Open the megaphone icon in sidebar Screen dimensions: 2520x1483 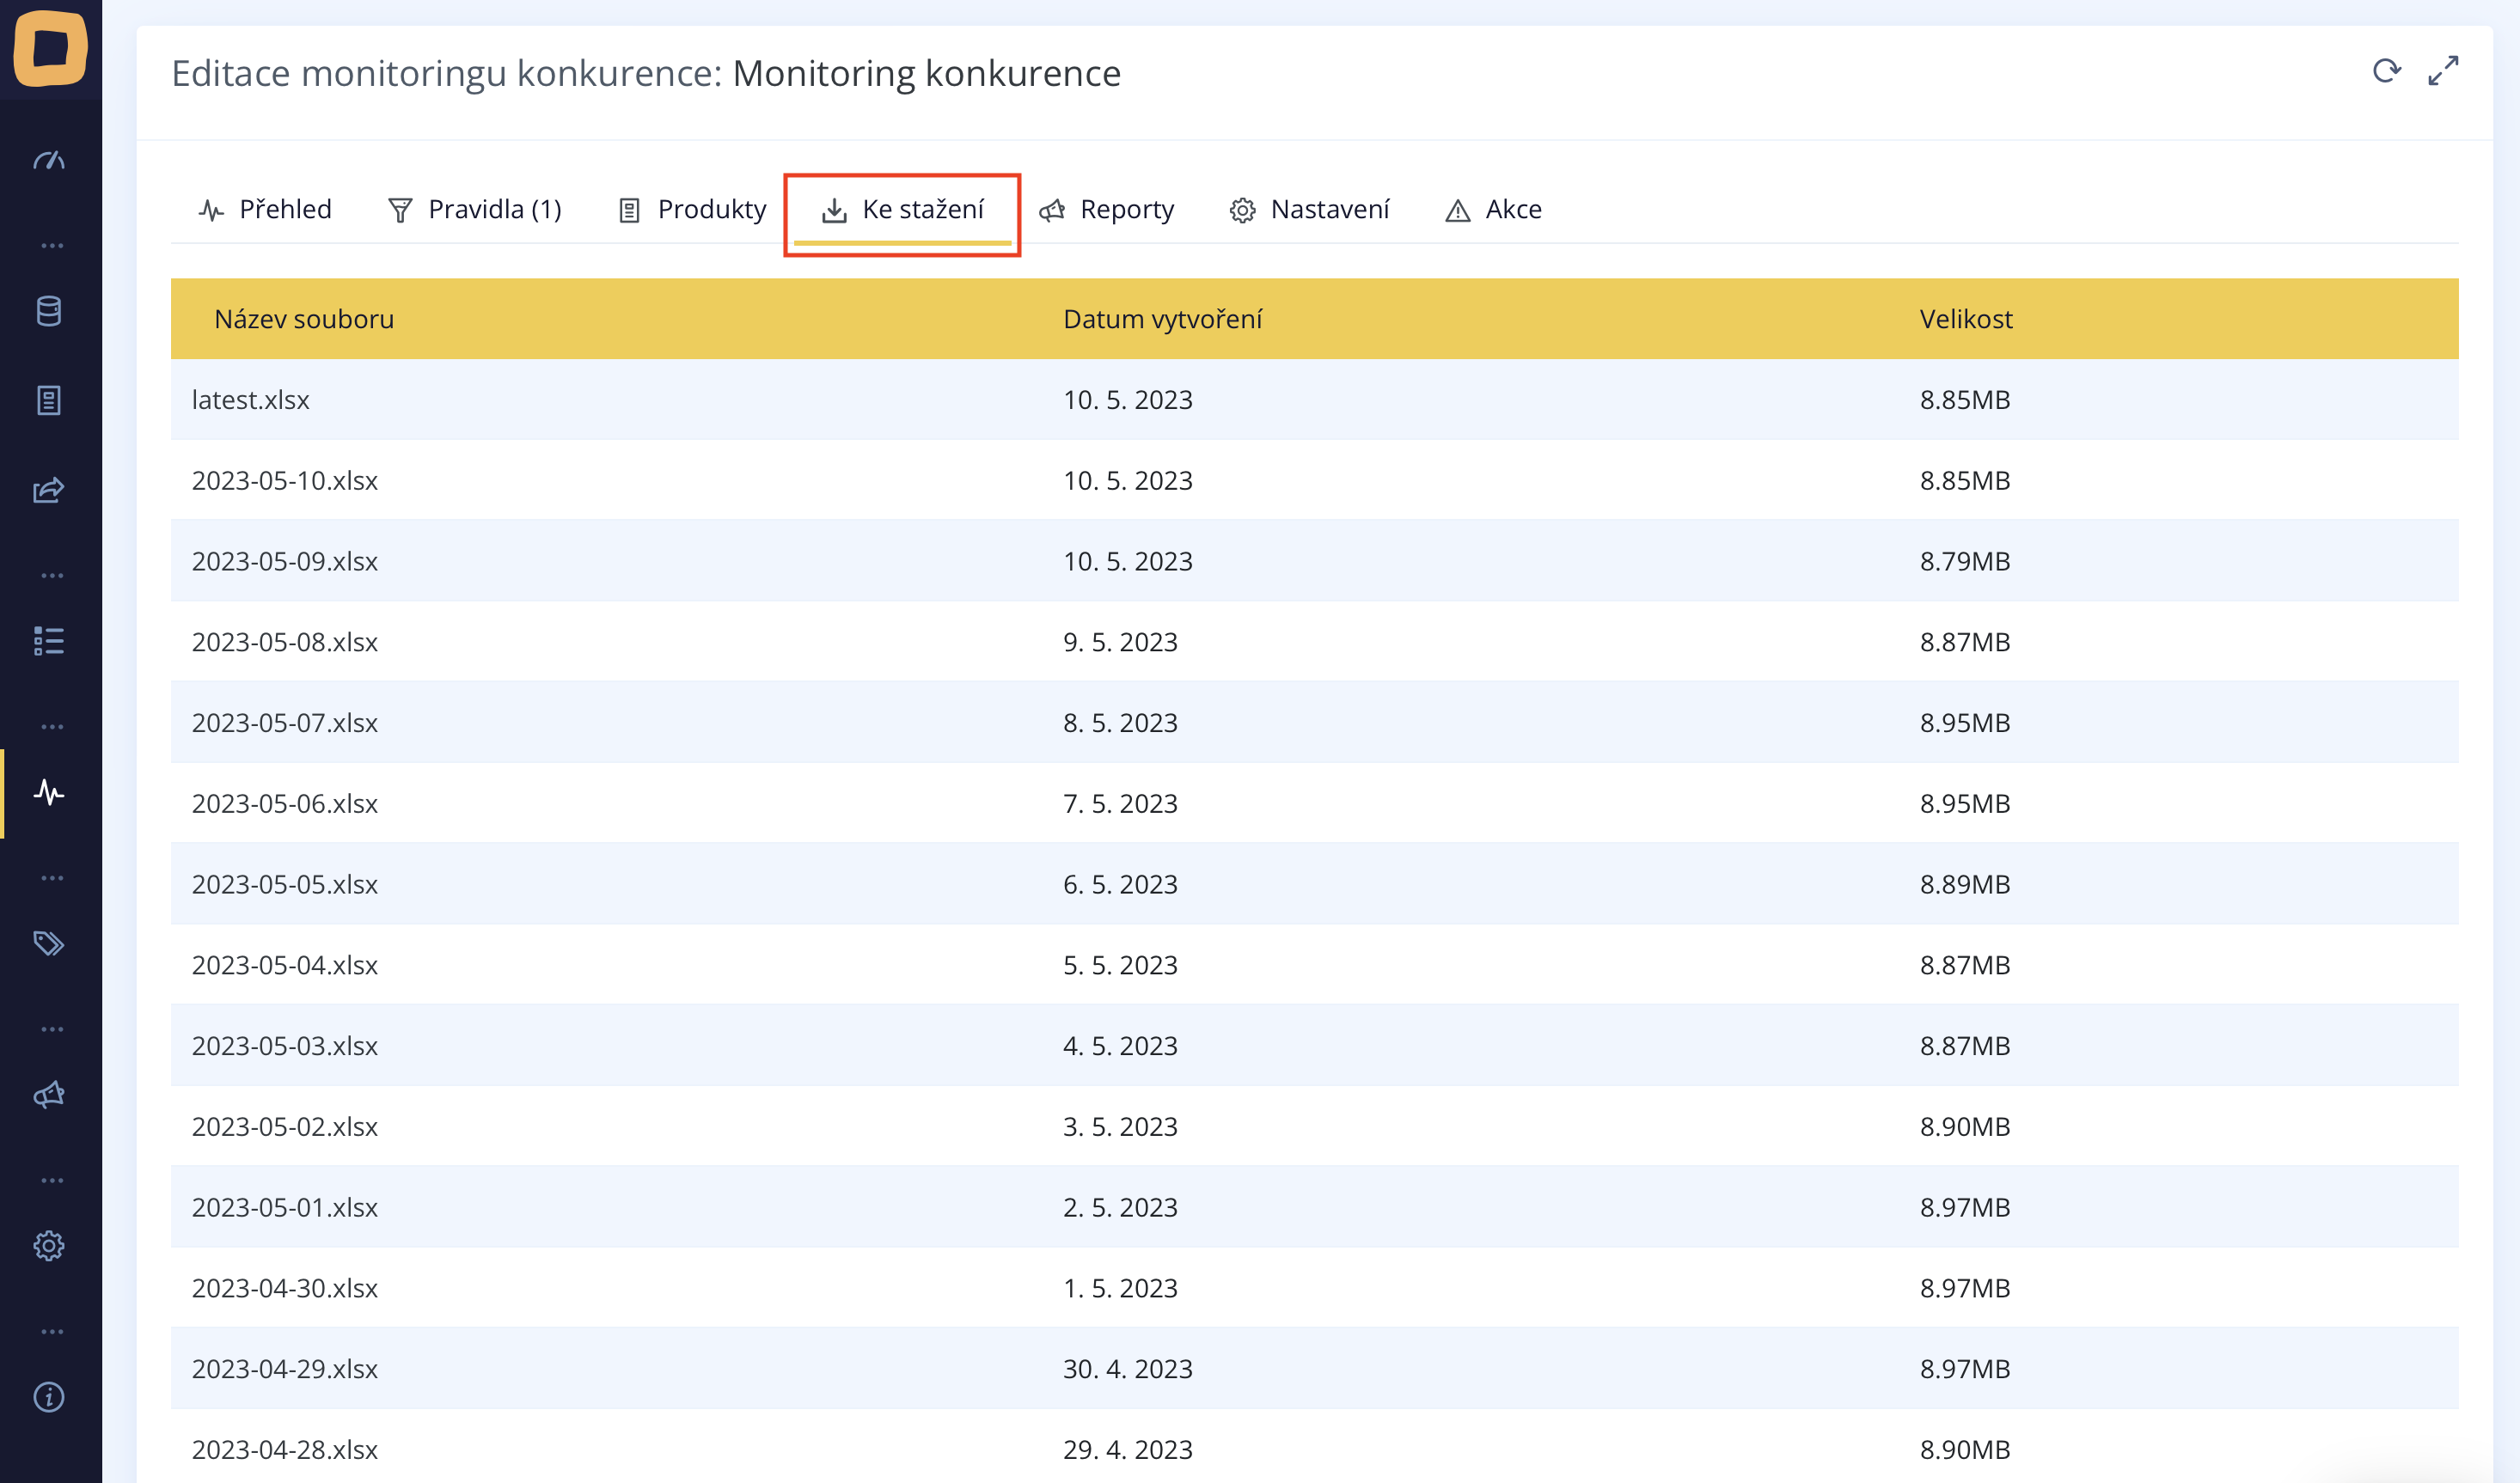coord(49,1094)
